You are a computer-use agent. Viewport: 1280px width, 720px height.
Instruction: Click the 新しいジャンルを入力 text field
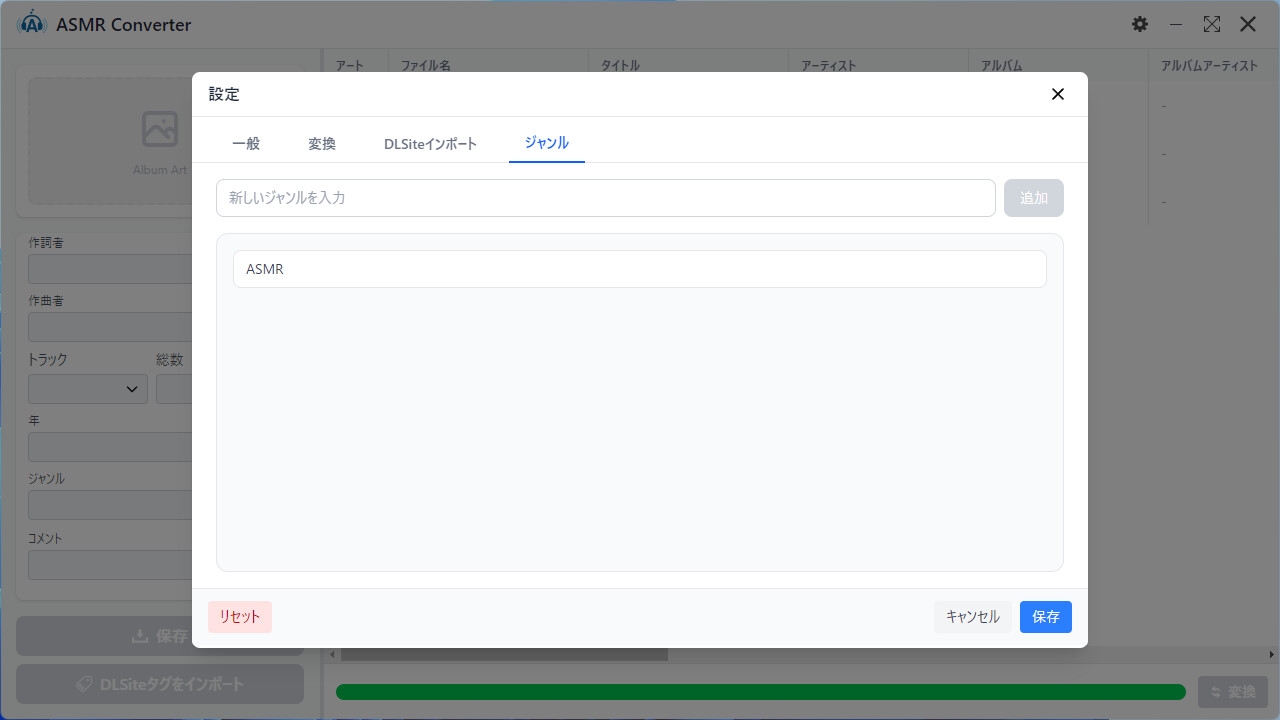tap(606, 198)
